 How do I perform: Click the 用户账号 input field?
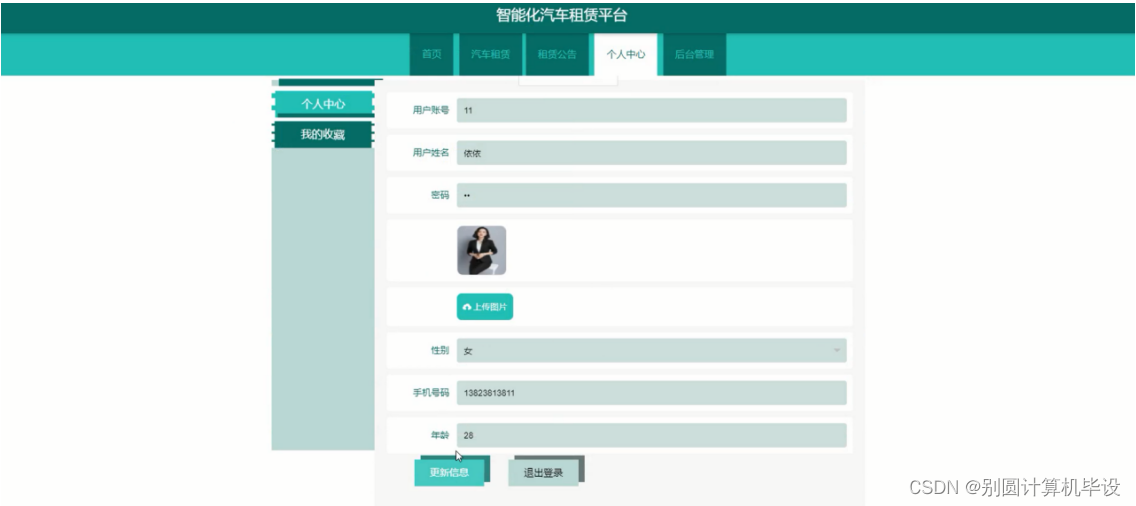pos(651,110)
